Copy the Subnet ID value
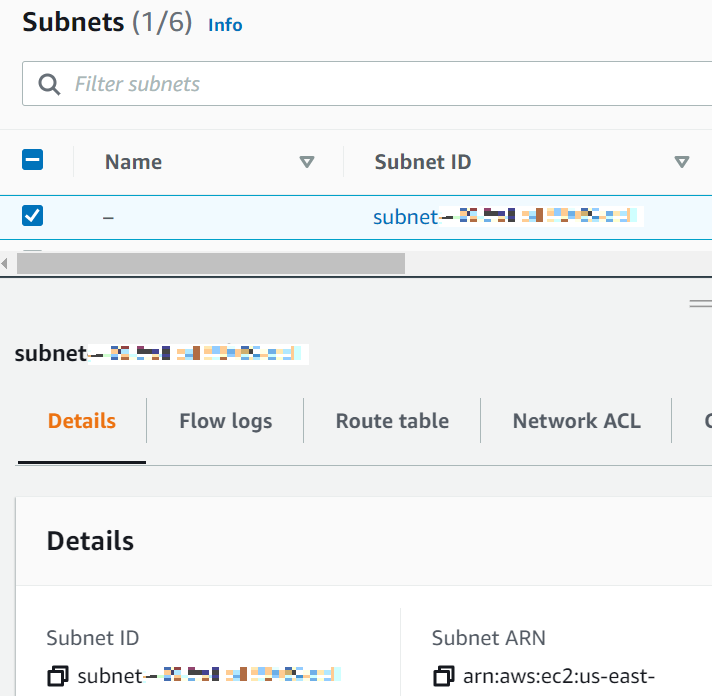The image size is (712, 696). [x=58, y=676]
